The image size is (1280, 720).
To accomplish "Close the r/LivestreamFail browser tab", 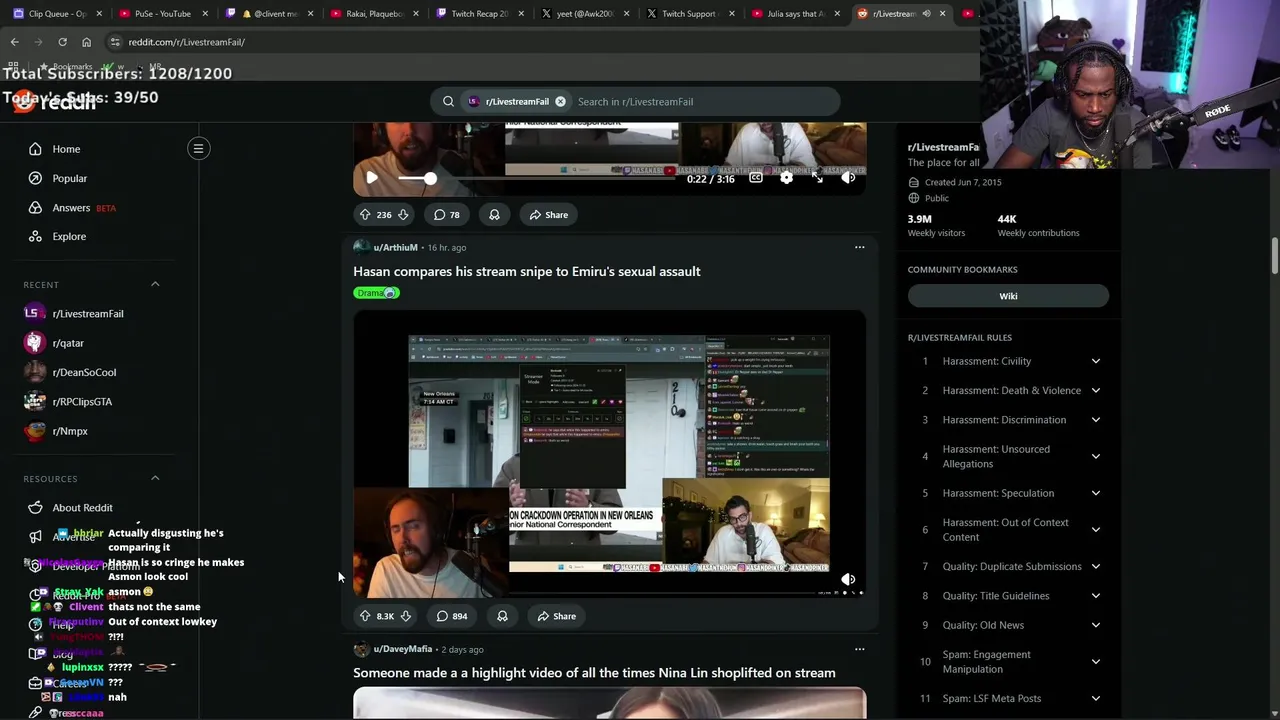I will tap(942, 14).
